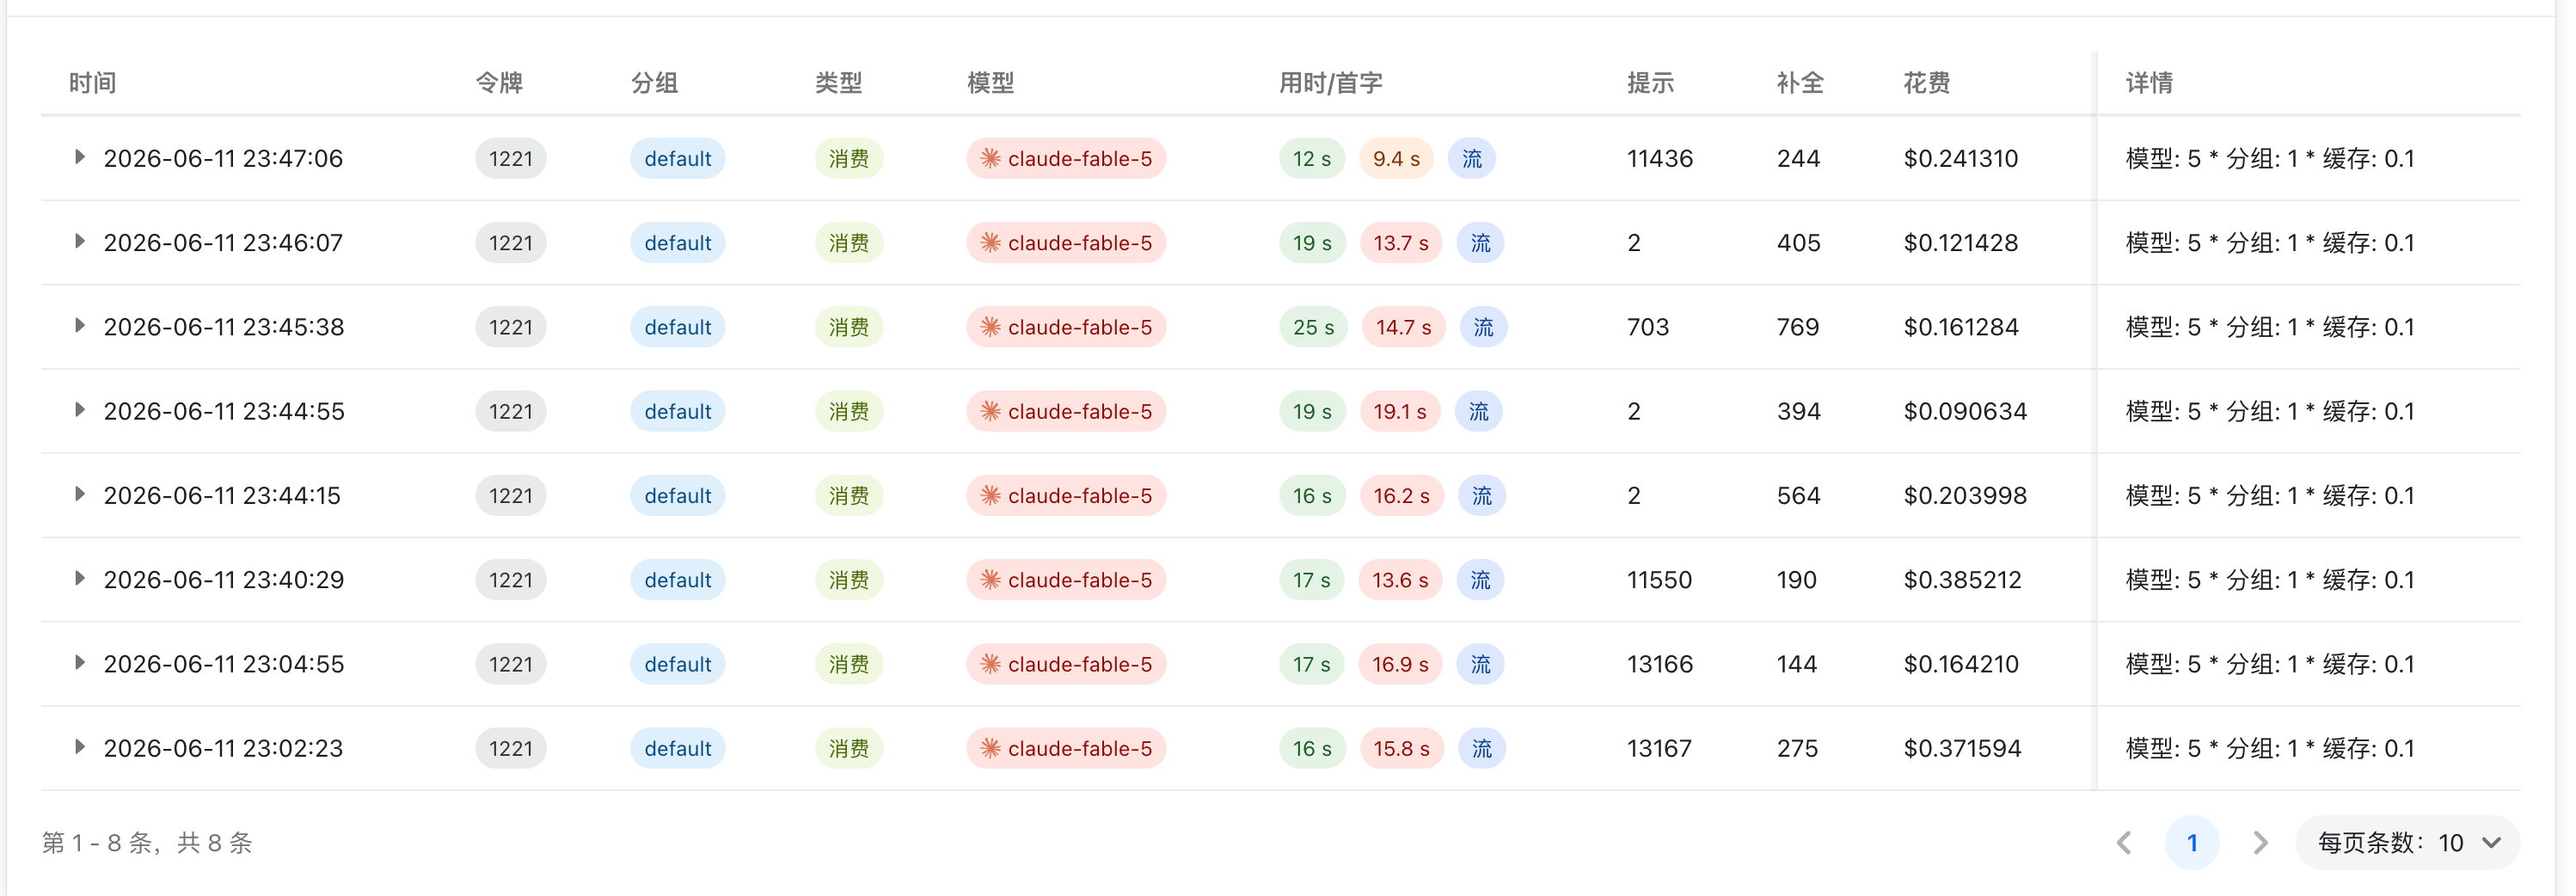Click the 流 stream badge in the 23:44:55 row
The width and height of the screenshot is (2576, 896).
click(1478, 411)
